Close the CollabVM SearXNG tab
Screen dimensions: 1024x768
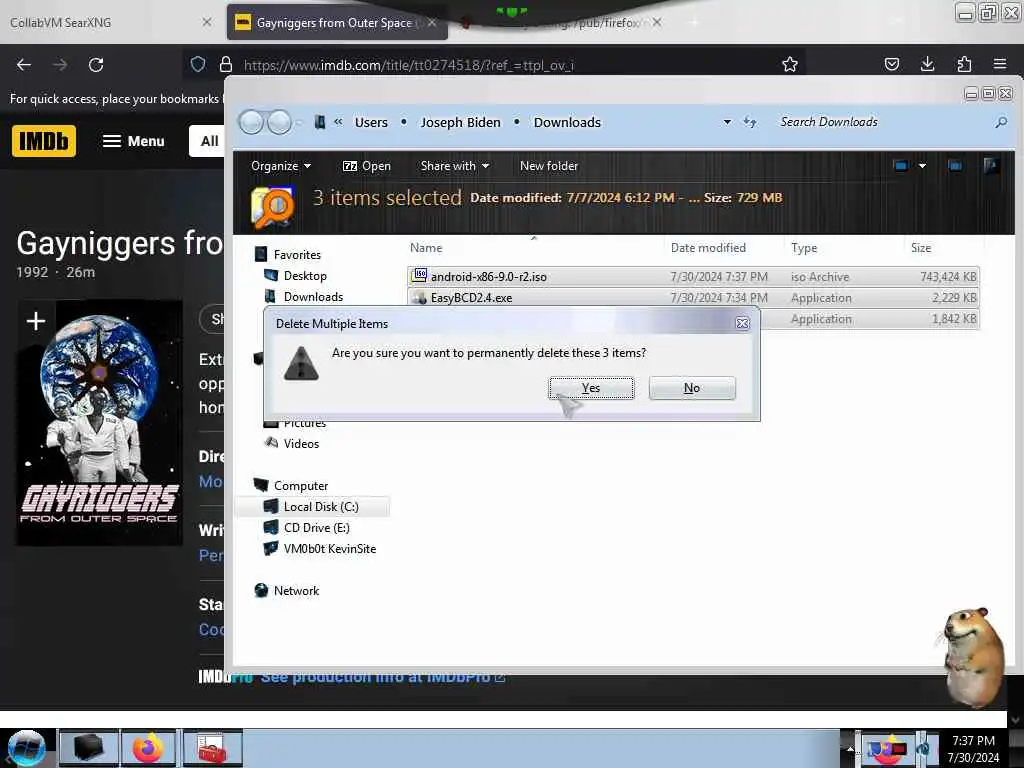pyautogui.click(x=207, y=22)
